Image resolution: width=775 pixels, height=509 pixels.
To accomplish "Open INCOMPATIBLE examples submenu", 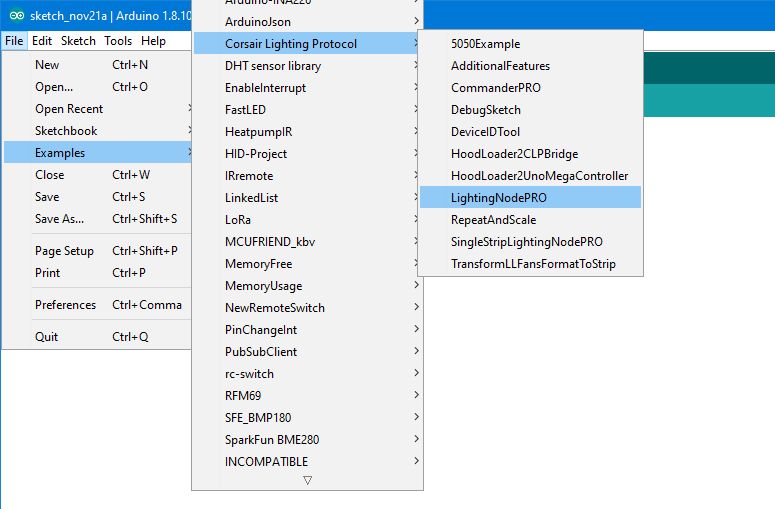I will pos(307,462).
